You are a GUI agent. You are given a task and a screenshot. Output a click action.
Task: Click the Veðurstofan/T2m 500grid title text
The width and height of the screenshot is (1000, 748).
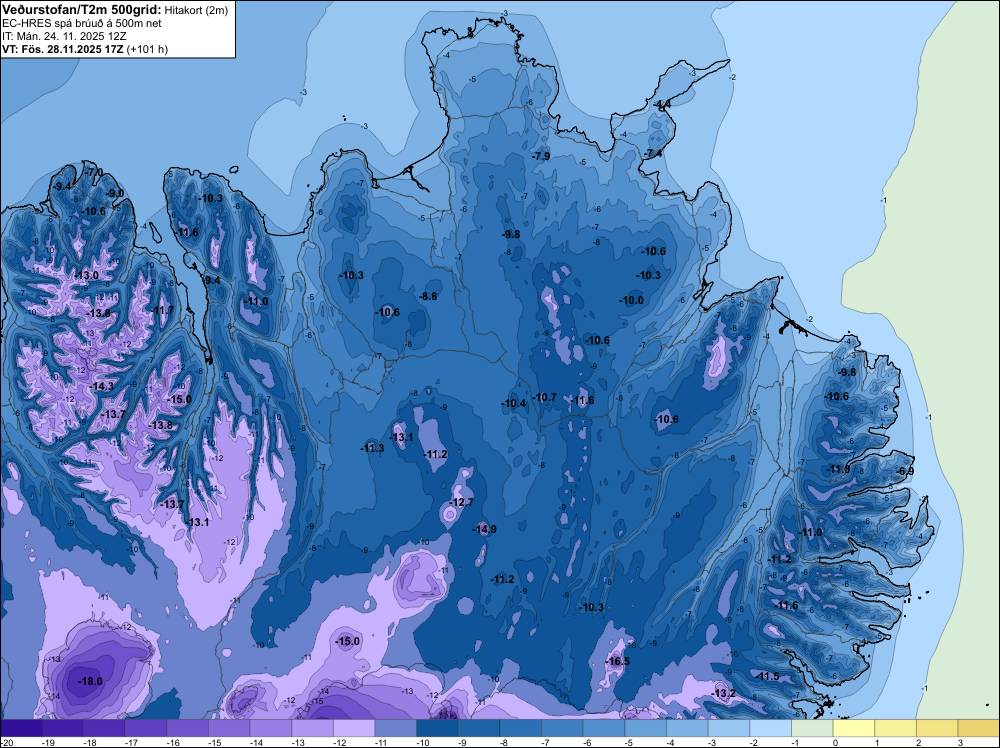pos(82,10)
